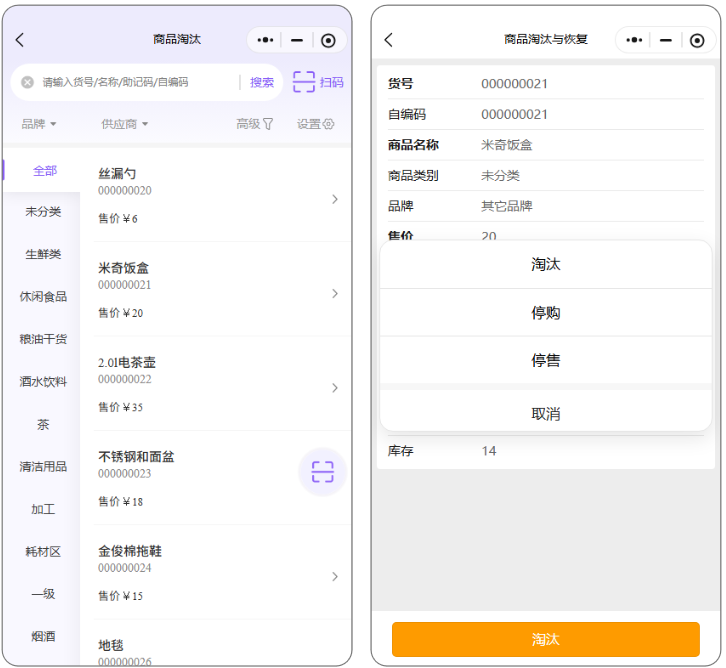Go back from 商品淘汰 list screen
726x668 pixels.
point(20,40)
